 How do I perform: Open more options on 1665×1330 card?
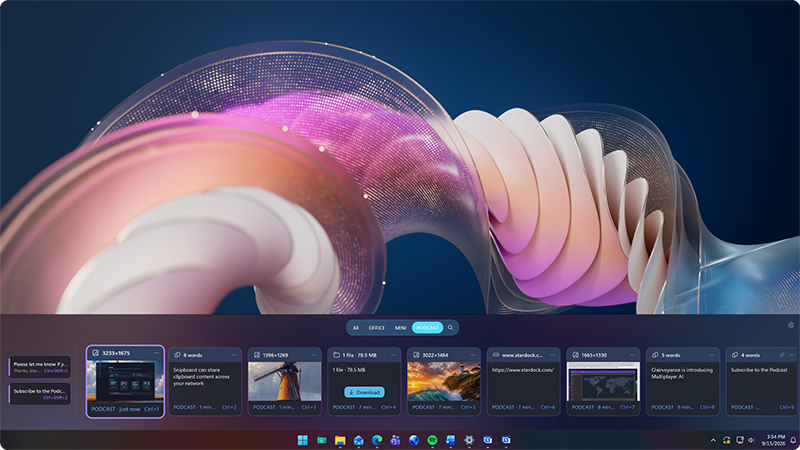coord(632,355)
